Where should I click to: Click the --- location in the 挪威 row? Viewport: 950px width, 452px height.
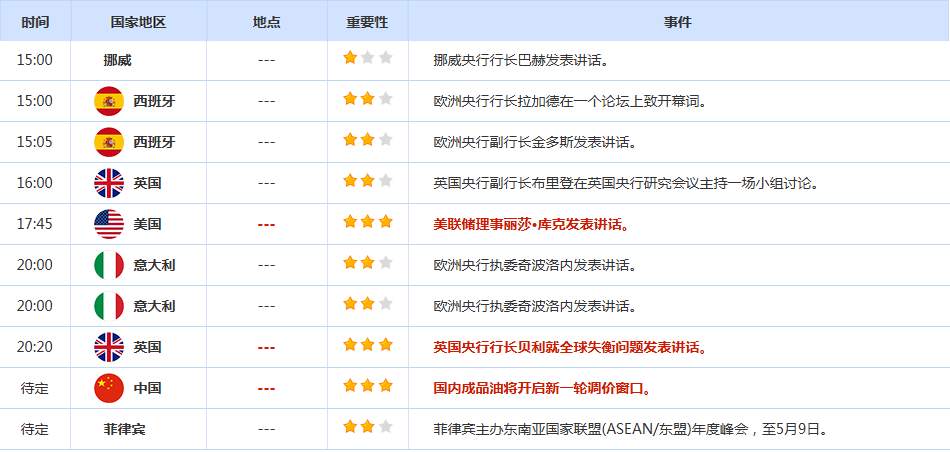(267, 61)
